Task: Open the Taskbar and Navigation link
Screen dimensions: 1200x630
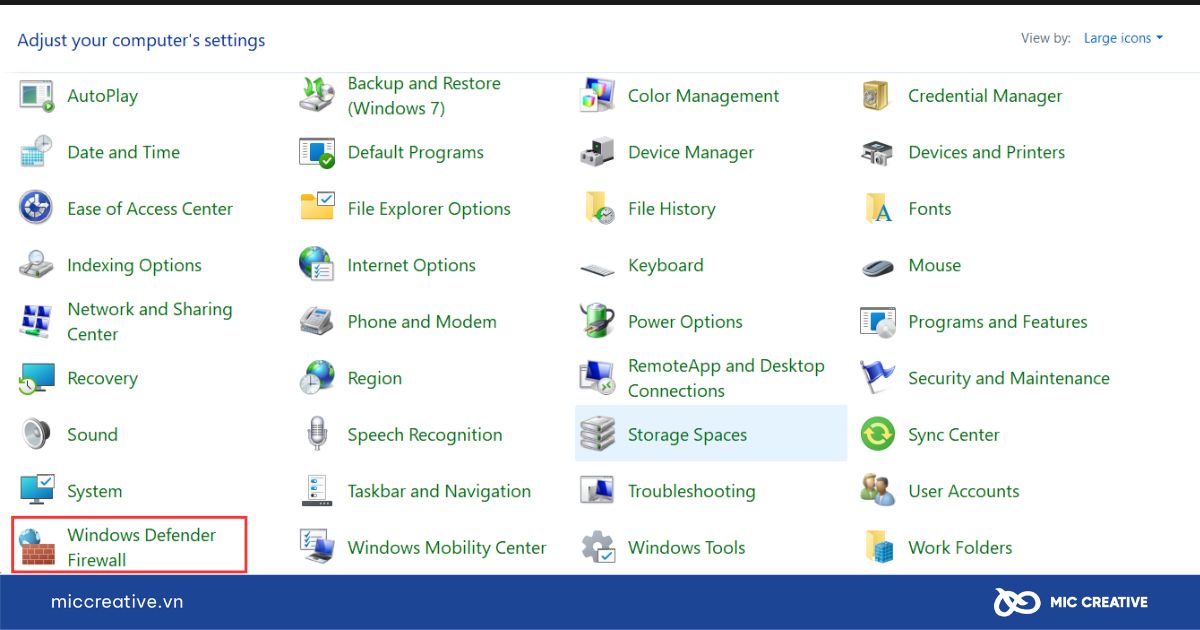Action: click(x=439, y=491)
